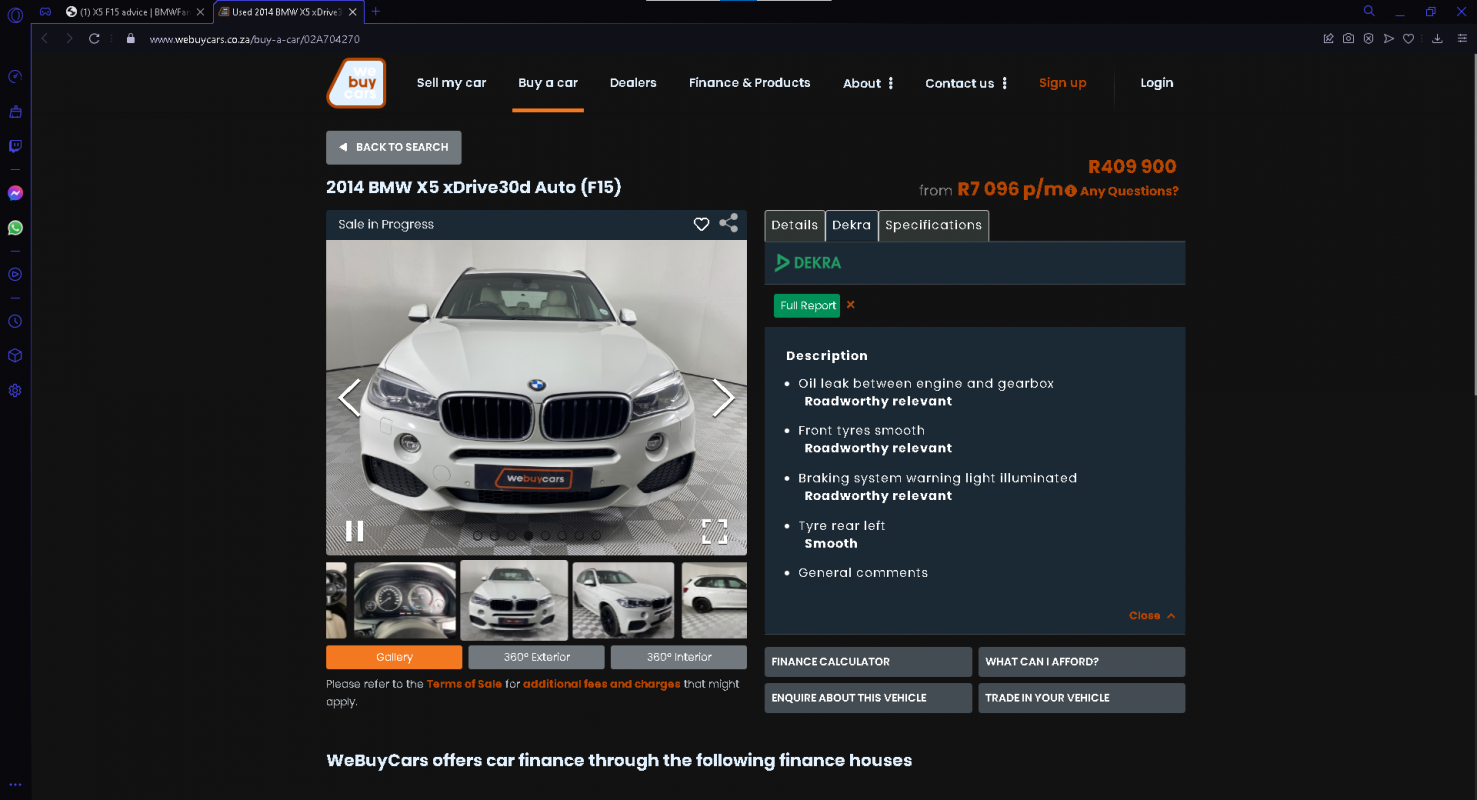The height and width of the screenshot is (800, 1477).
Task: Dismiss Full Report with orange X
Action: tap(851, 305)
